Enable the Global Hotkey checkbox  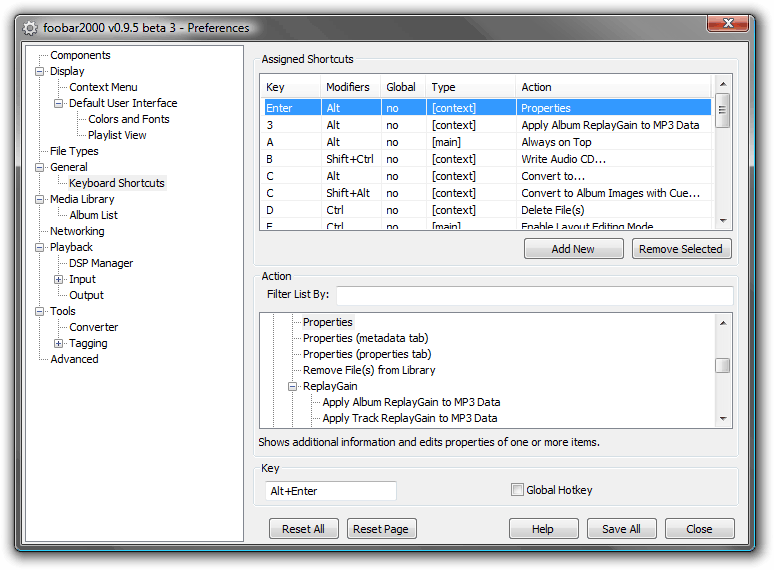pyautogui.click(x=517, y=490)
